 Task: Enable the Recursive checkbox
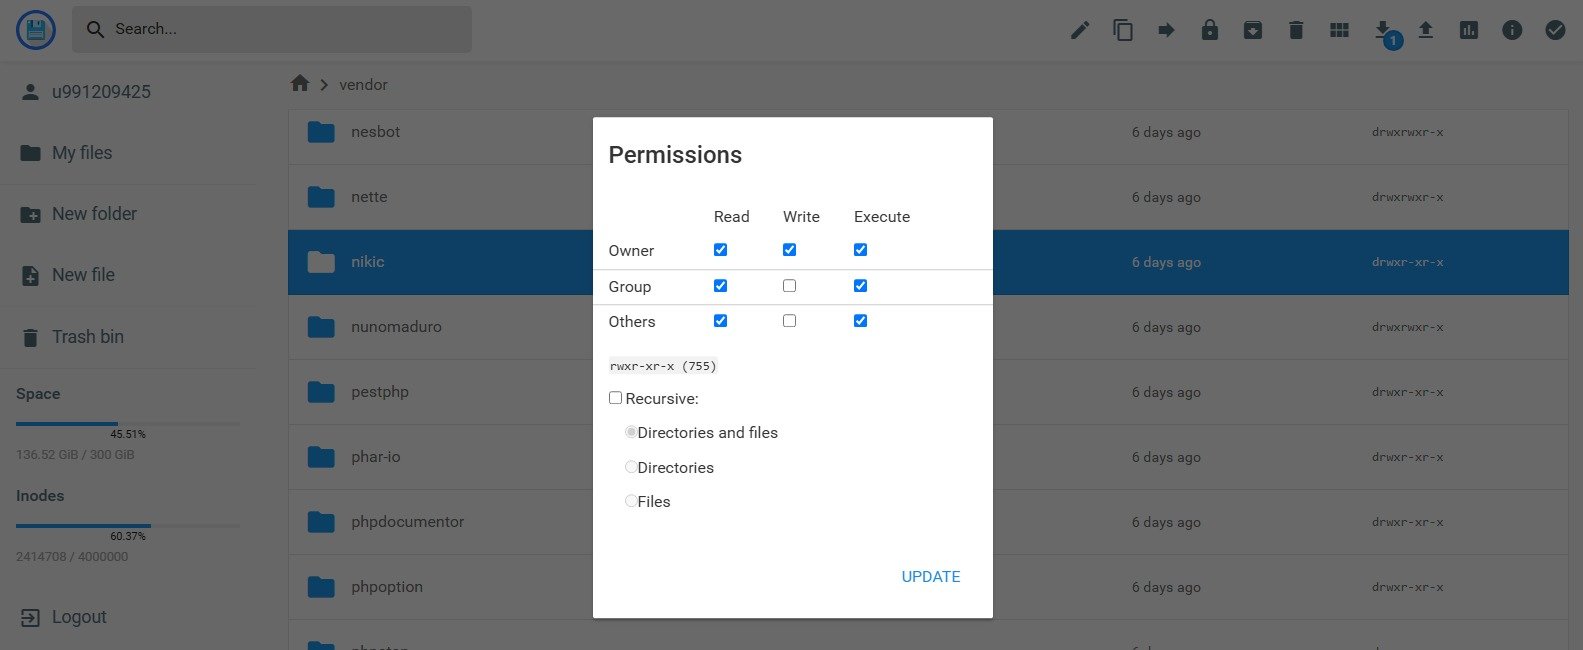pos(615,398)
